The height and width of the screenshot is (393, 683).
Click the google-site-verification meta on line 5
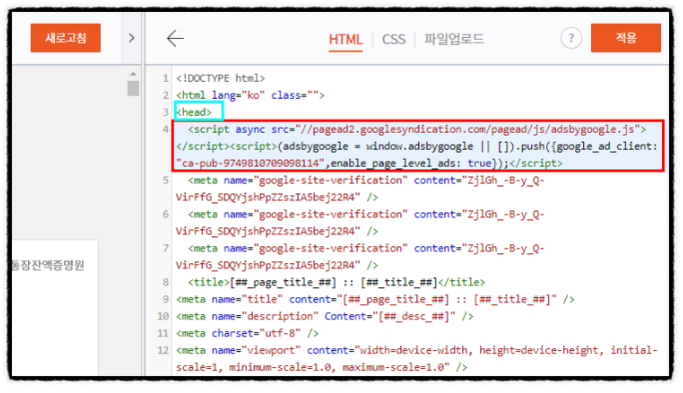pos(360,189)
